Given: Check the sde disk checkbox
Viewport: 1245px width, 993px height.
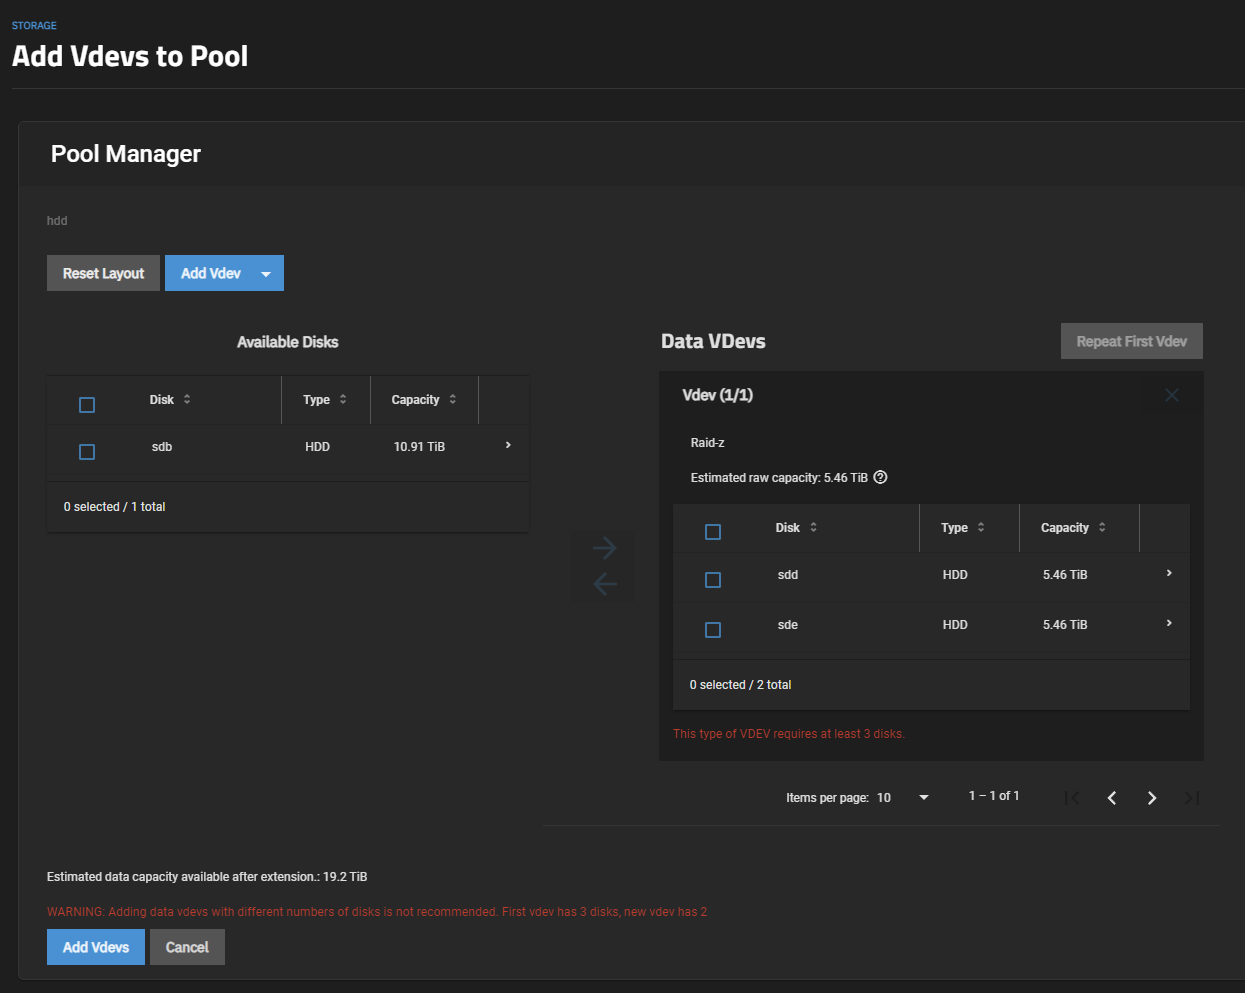Looking at the screenshot, I should (713, 630).
